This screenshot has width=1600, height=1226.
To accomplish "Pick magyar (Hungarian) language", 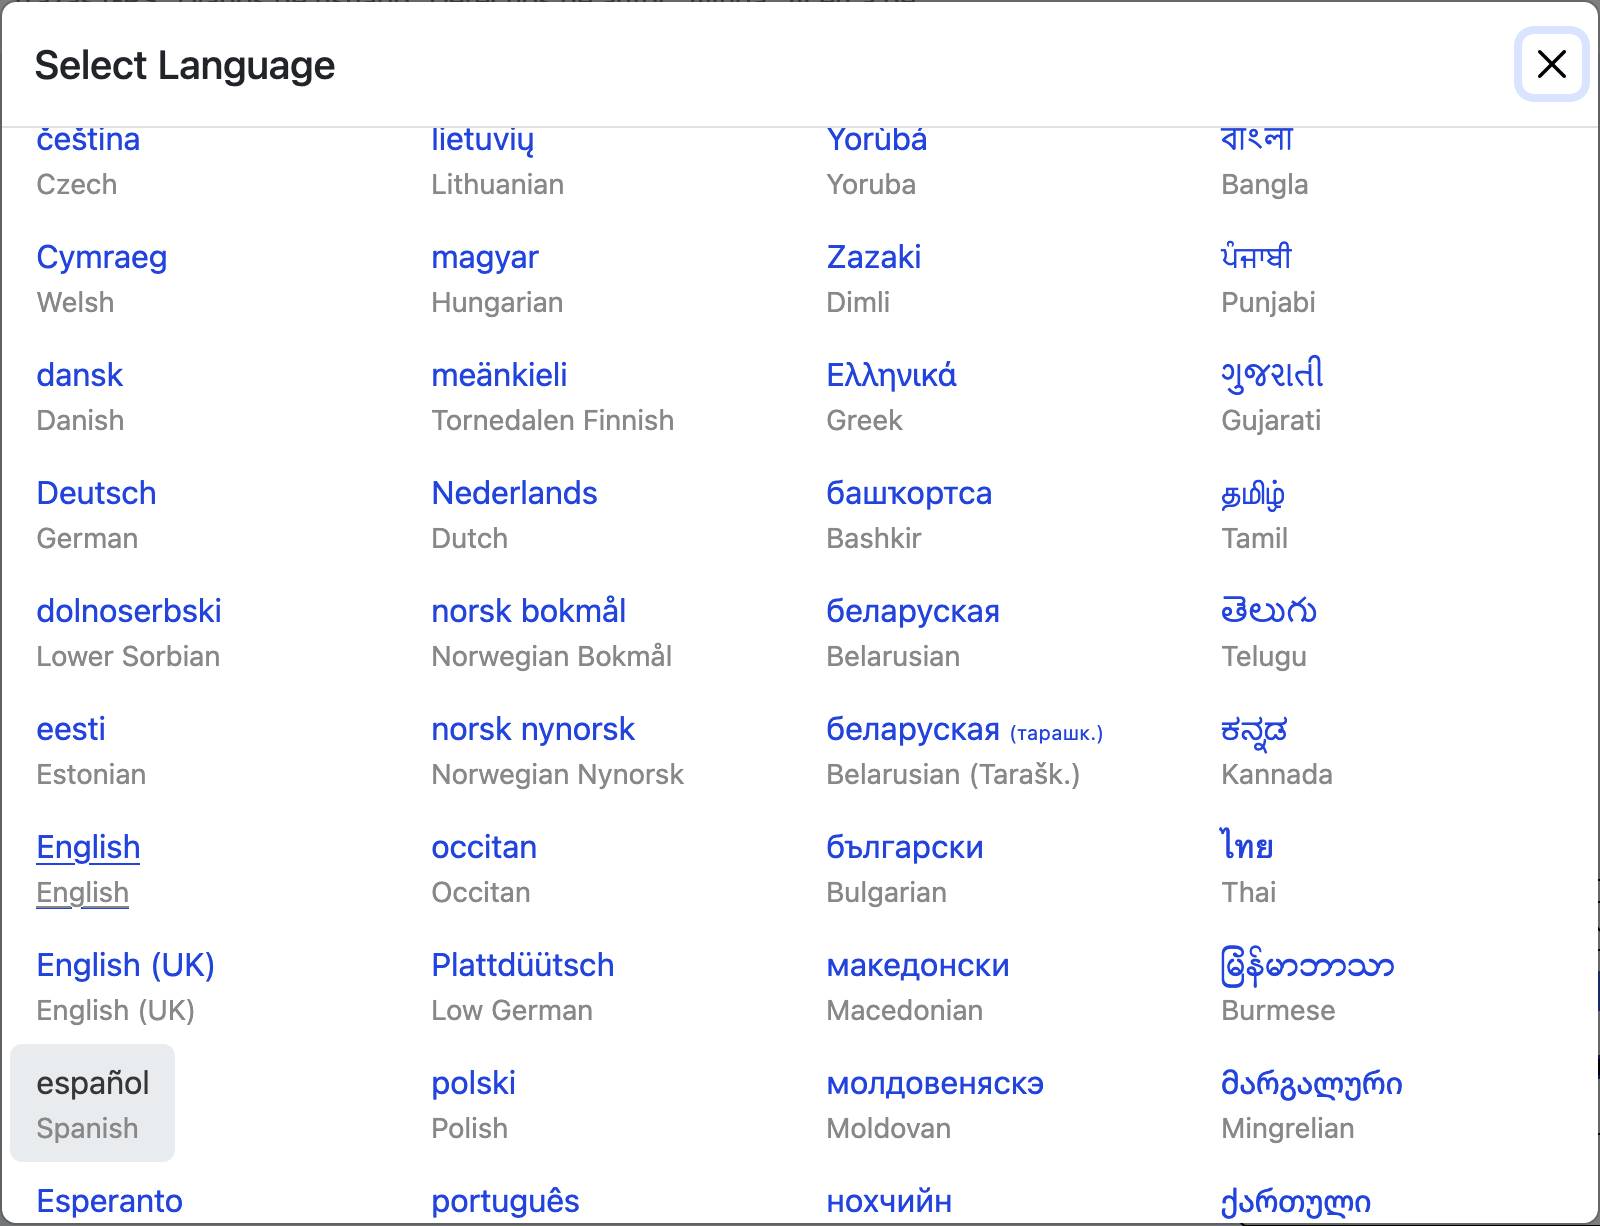I will [485, 258].
